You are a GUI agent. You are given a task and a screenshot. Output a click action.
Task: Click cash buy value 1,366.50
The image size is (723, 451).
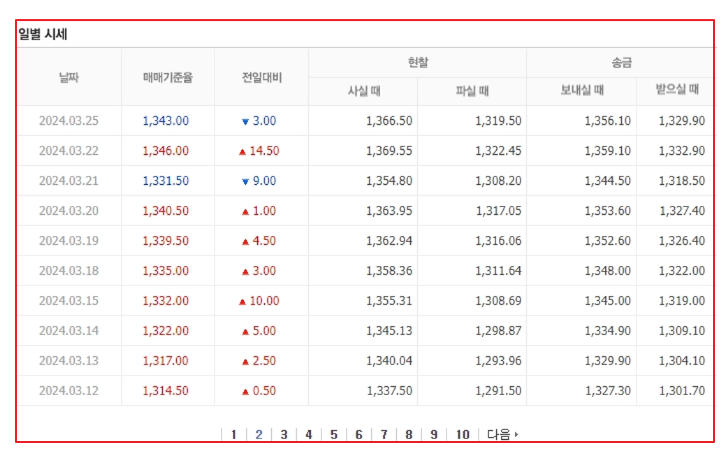point(389,121)
